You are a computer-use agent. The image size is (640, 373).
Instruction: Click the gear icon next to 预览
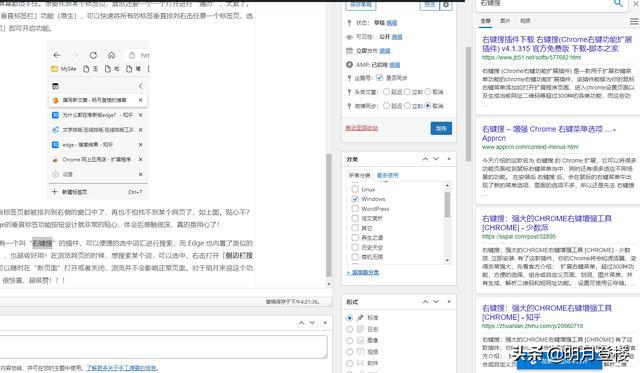[x=446, y=5]
